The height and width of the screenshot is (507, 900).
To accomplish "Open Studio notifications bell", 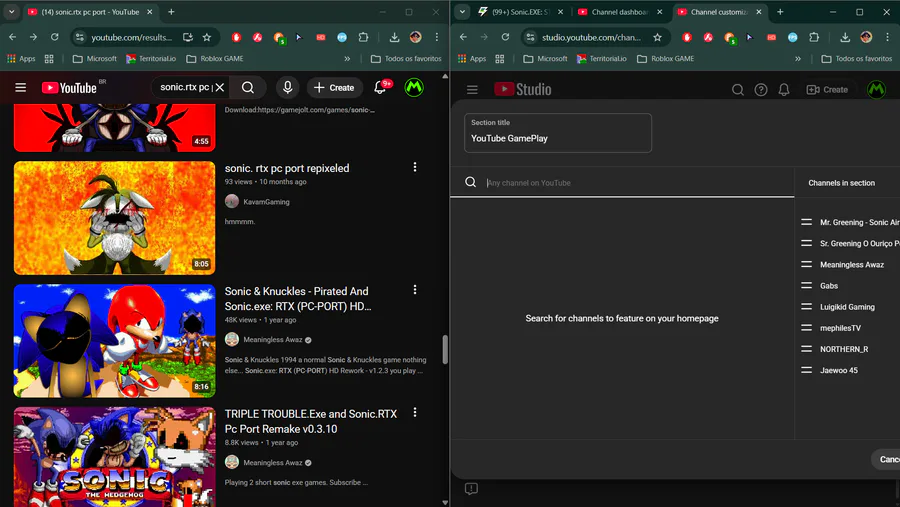I will (784, 90).
